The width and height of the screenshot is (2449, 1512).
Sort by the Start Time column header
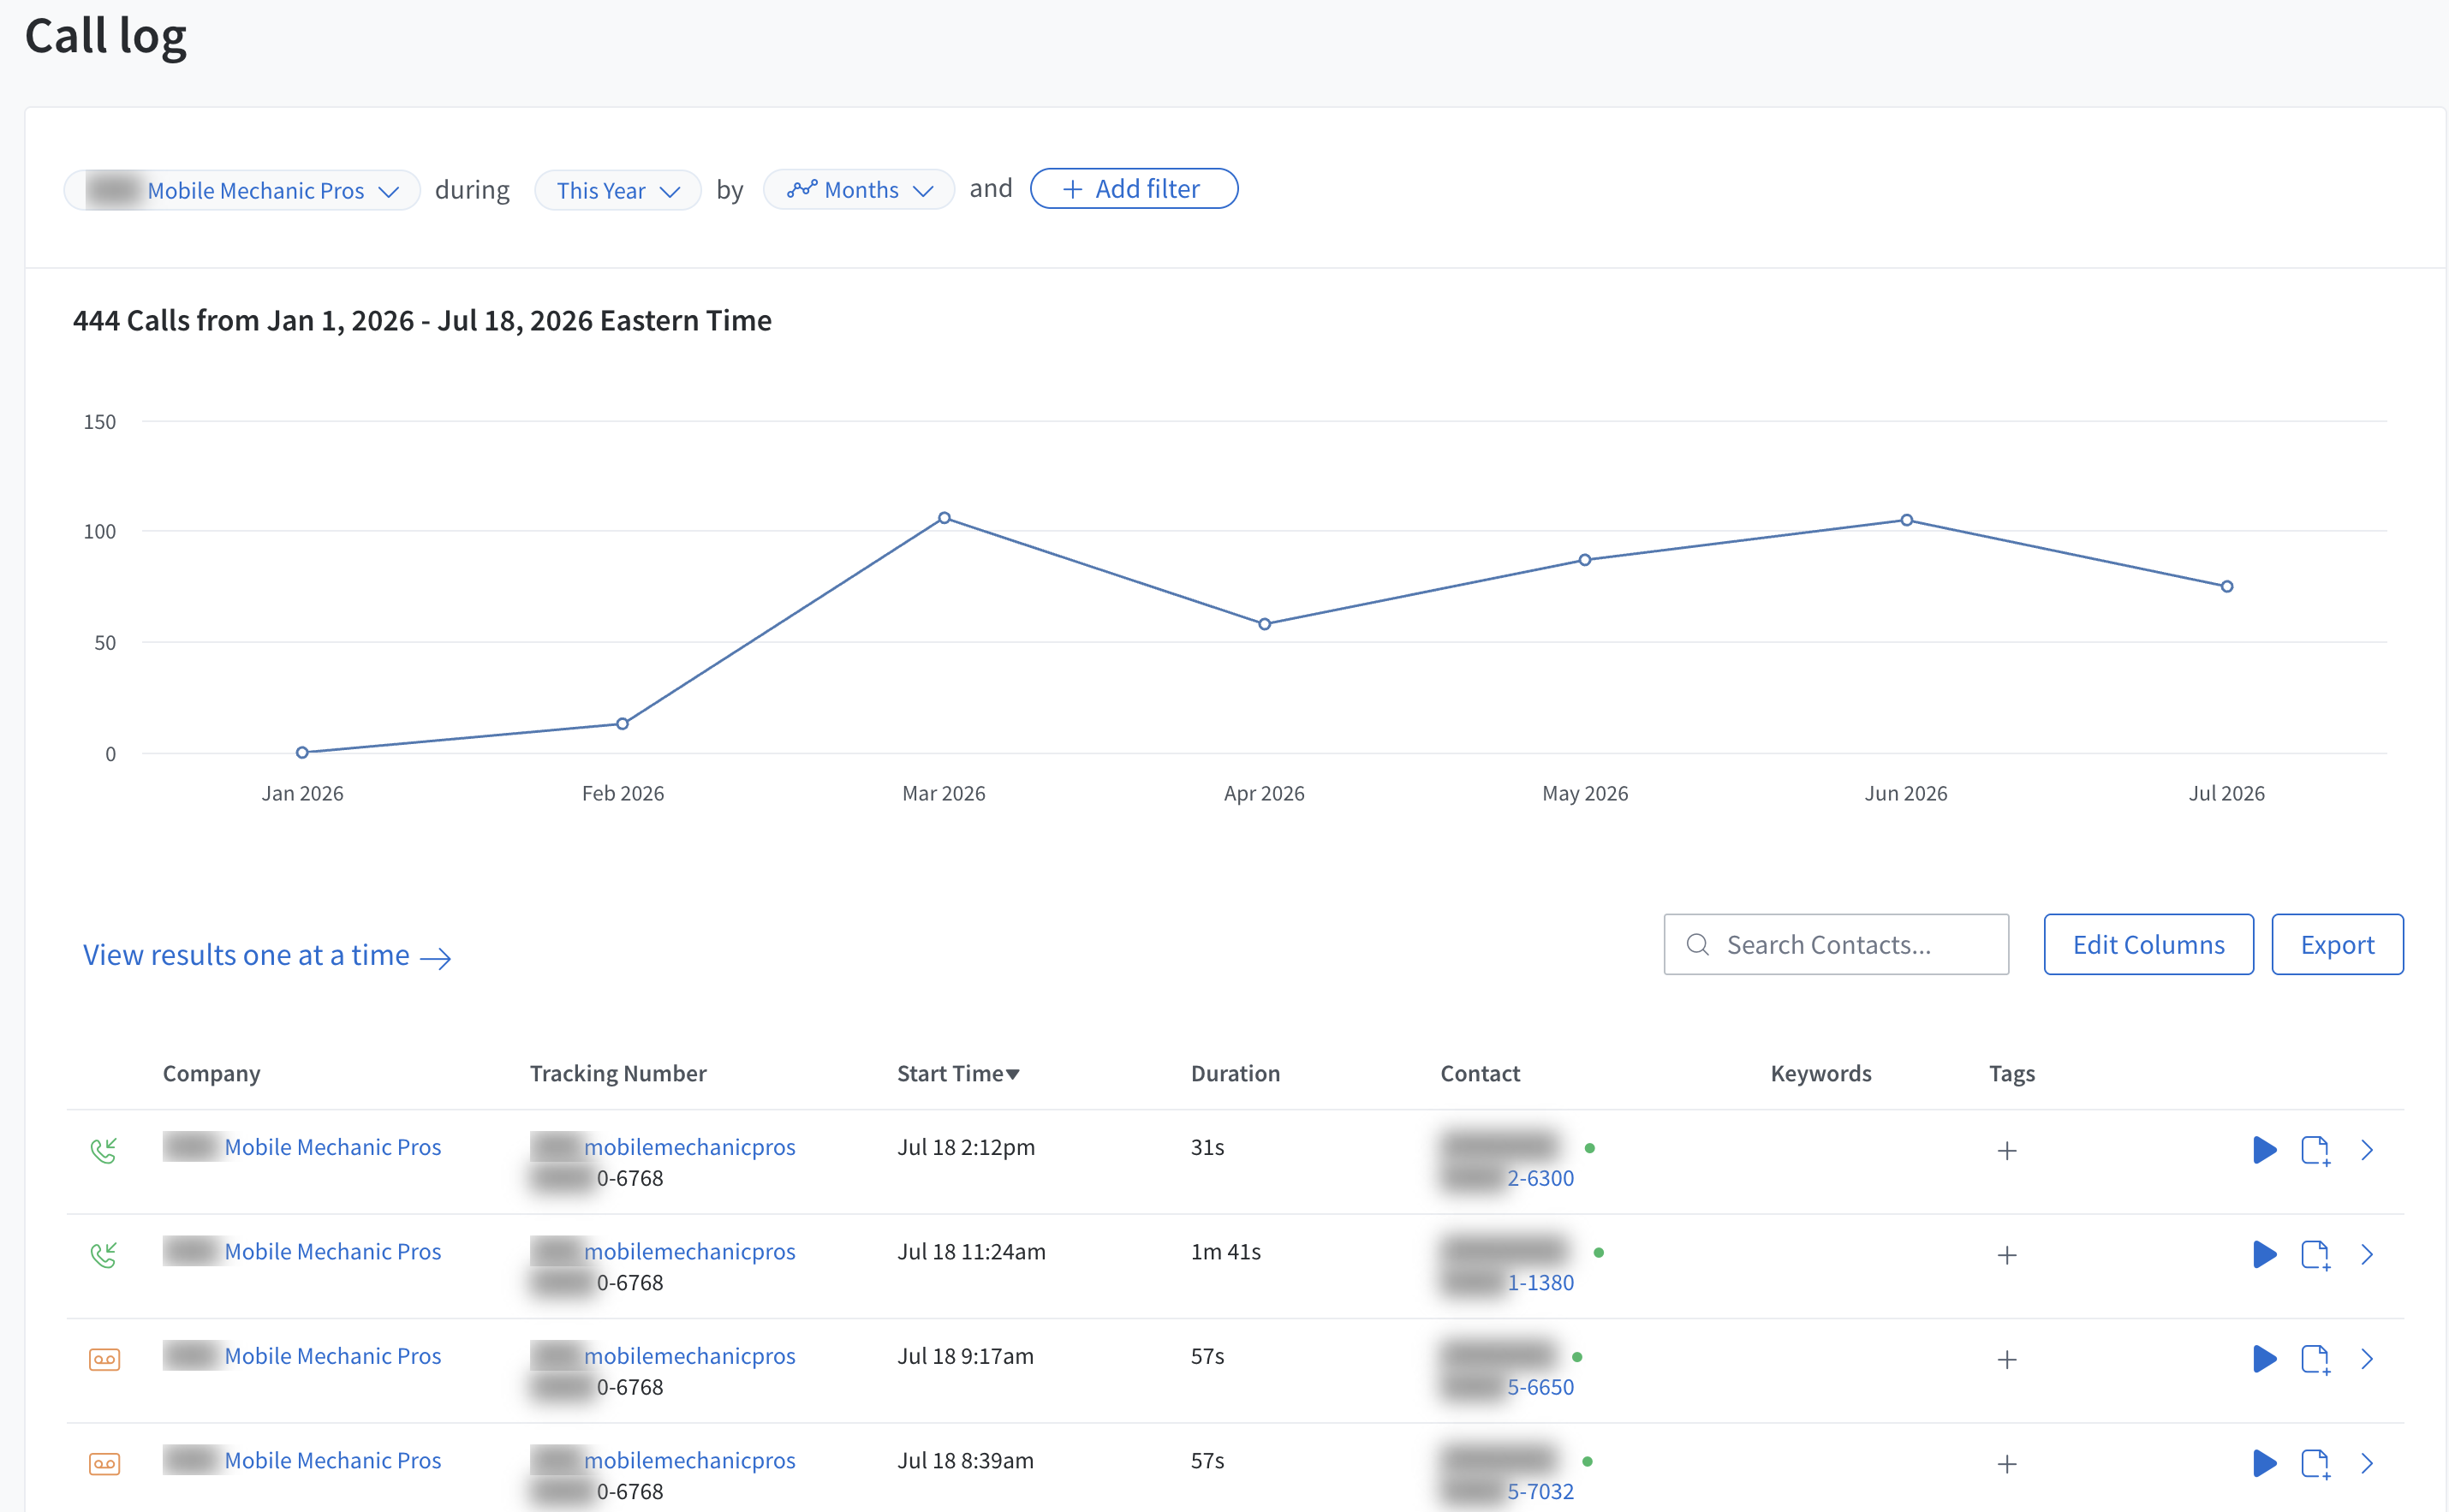tap(958, 1073)
